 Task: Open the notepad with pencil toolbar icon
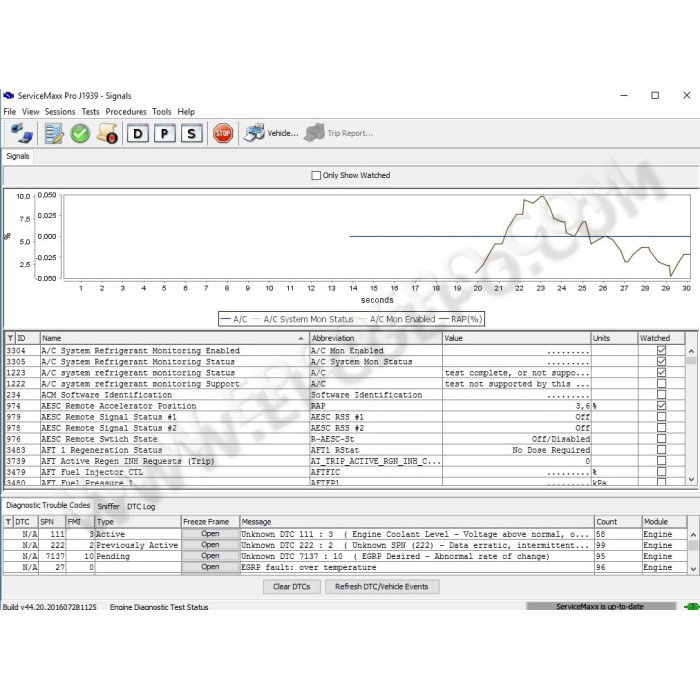(x=53, y=133)
